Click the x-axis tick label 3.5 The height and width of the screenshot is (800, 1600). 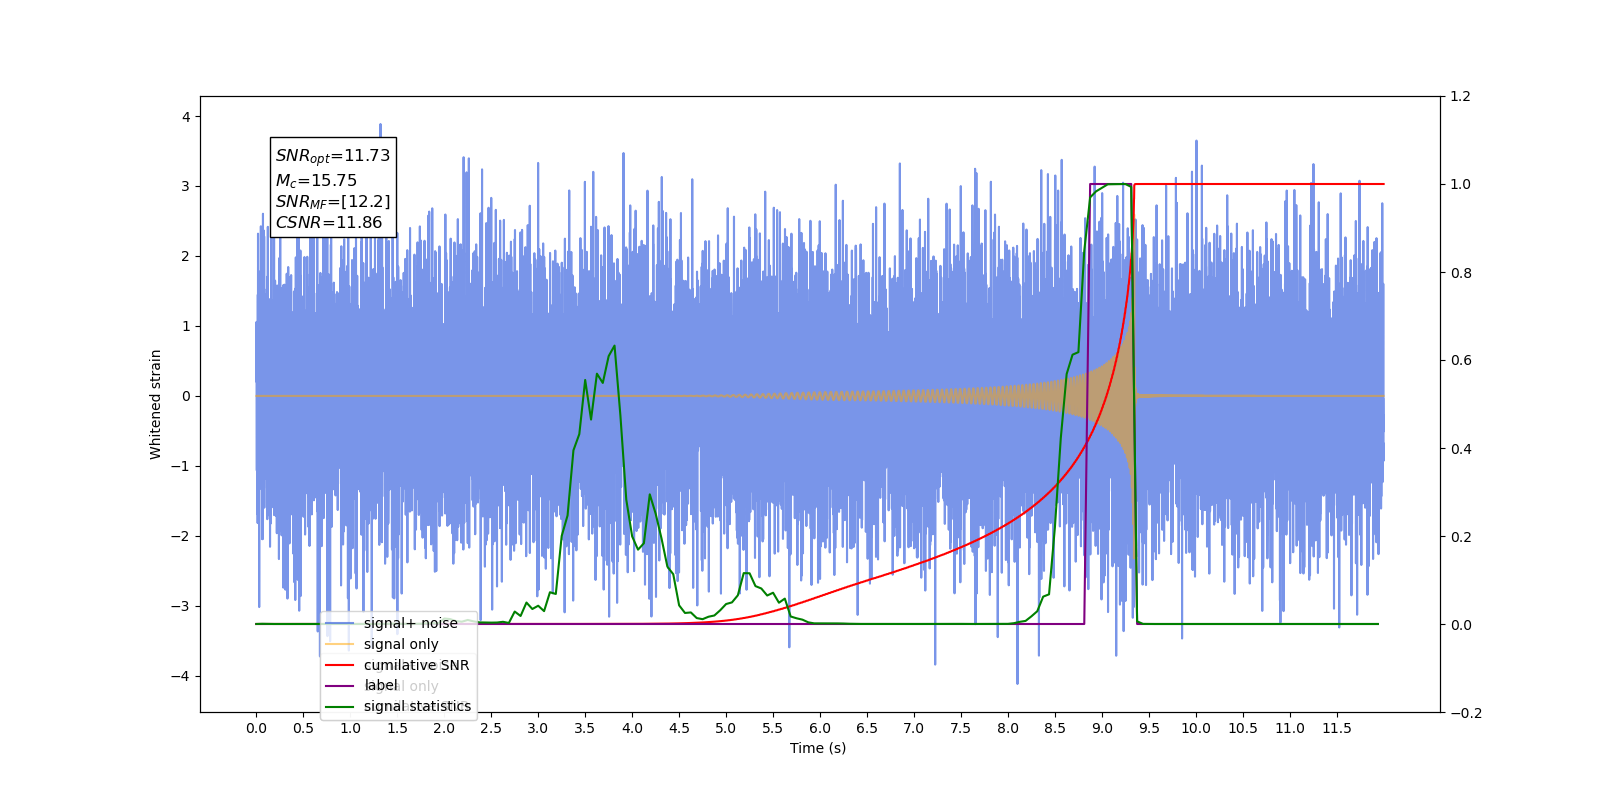585,728
